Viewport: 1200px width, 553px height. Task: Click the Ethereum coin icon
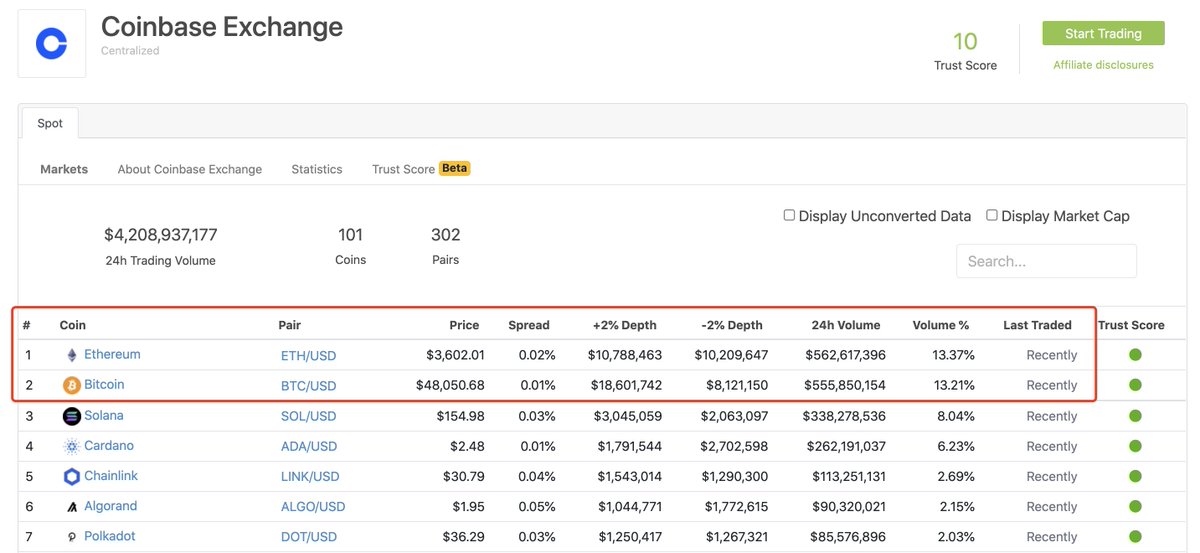tap(71, 355)
